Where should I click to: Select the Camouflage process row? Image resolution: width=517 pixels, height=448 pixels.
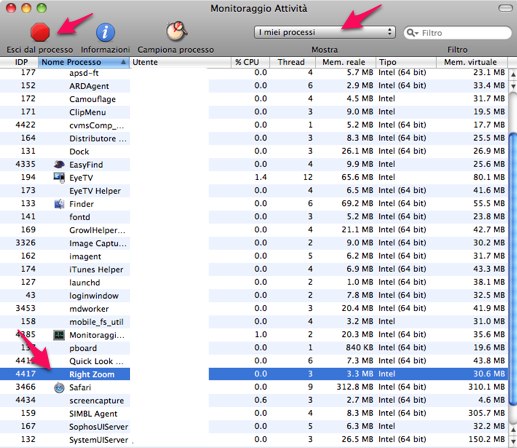(x=253, y=99)
